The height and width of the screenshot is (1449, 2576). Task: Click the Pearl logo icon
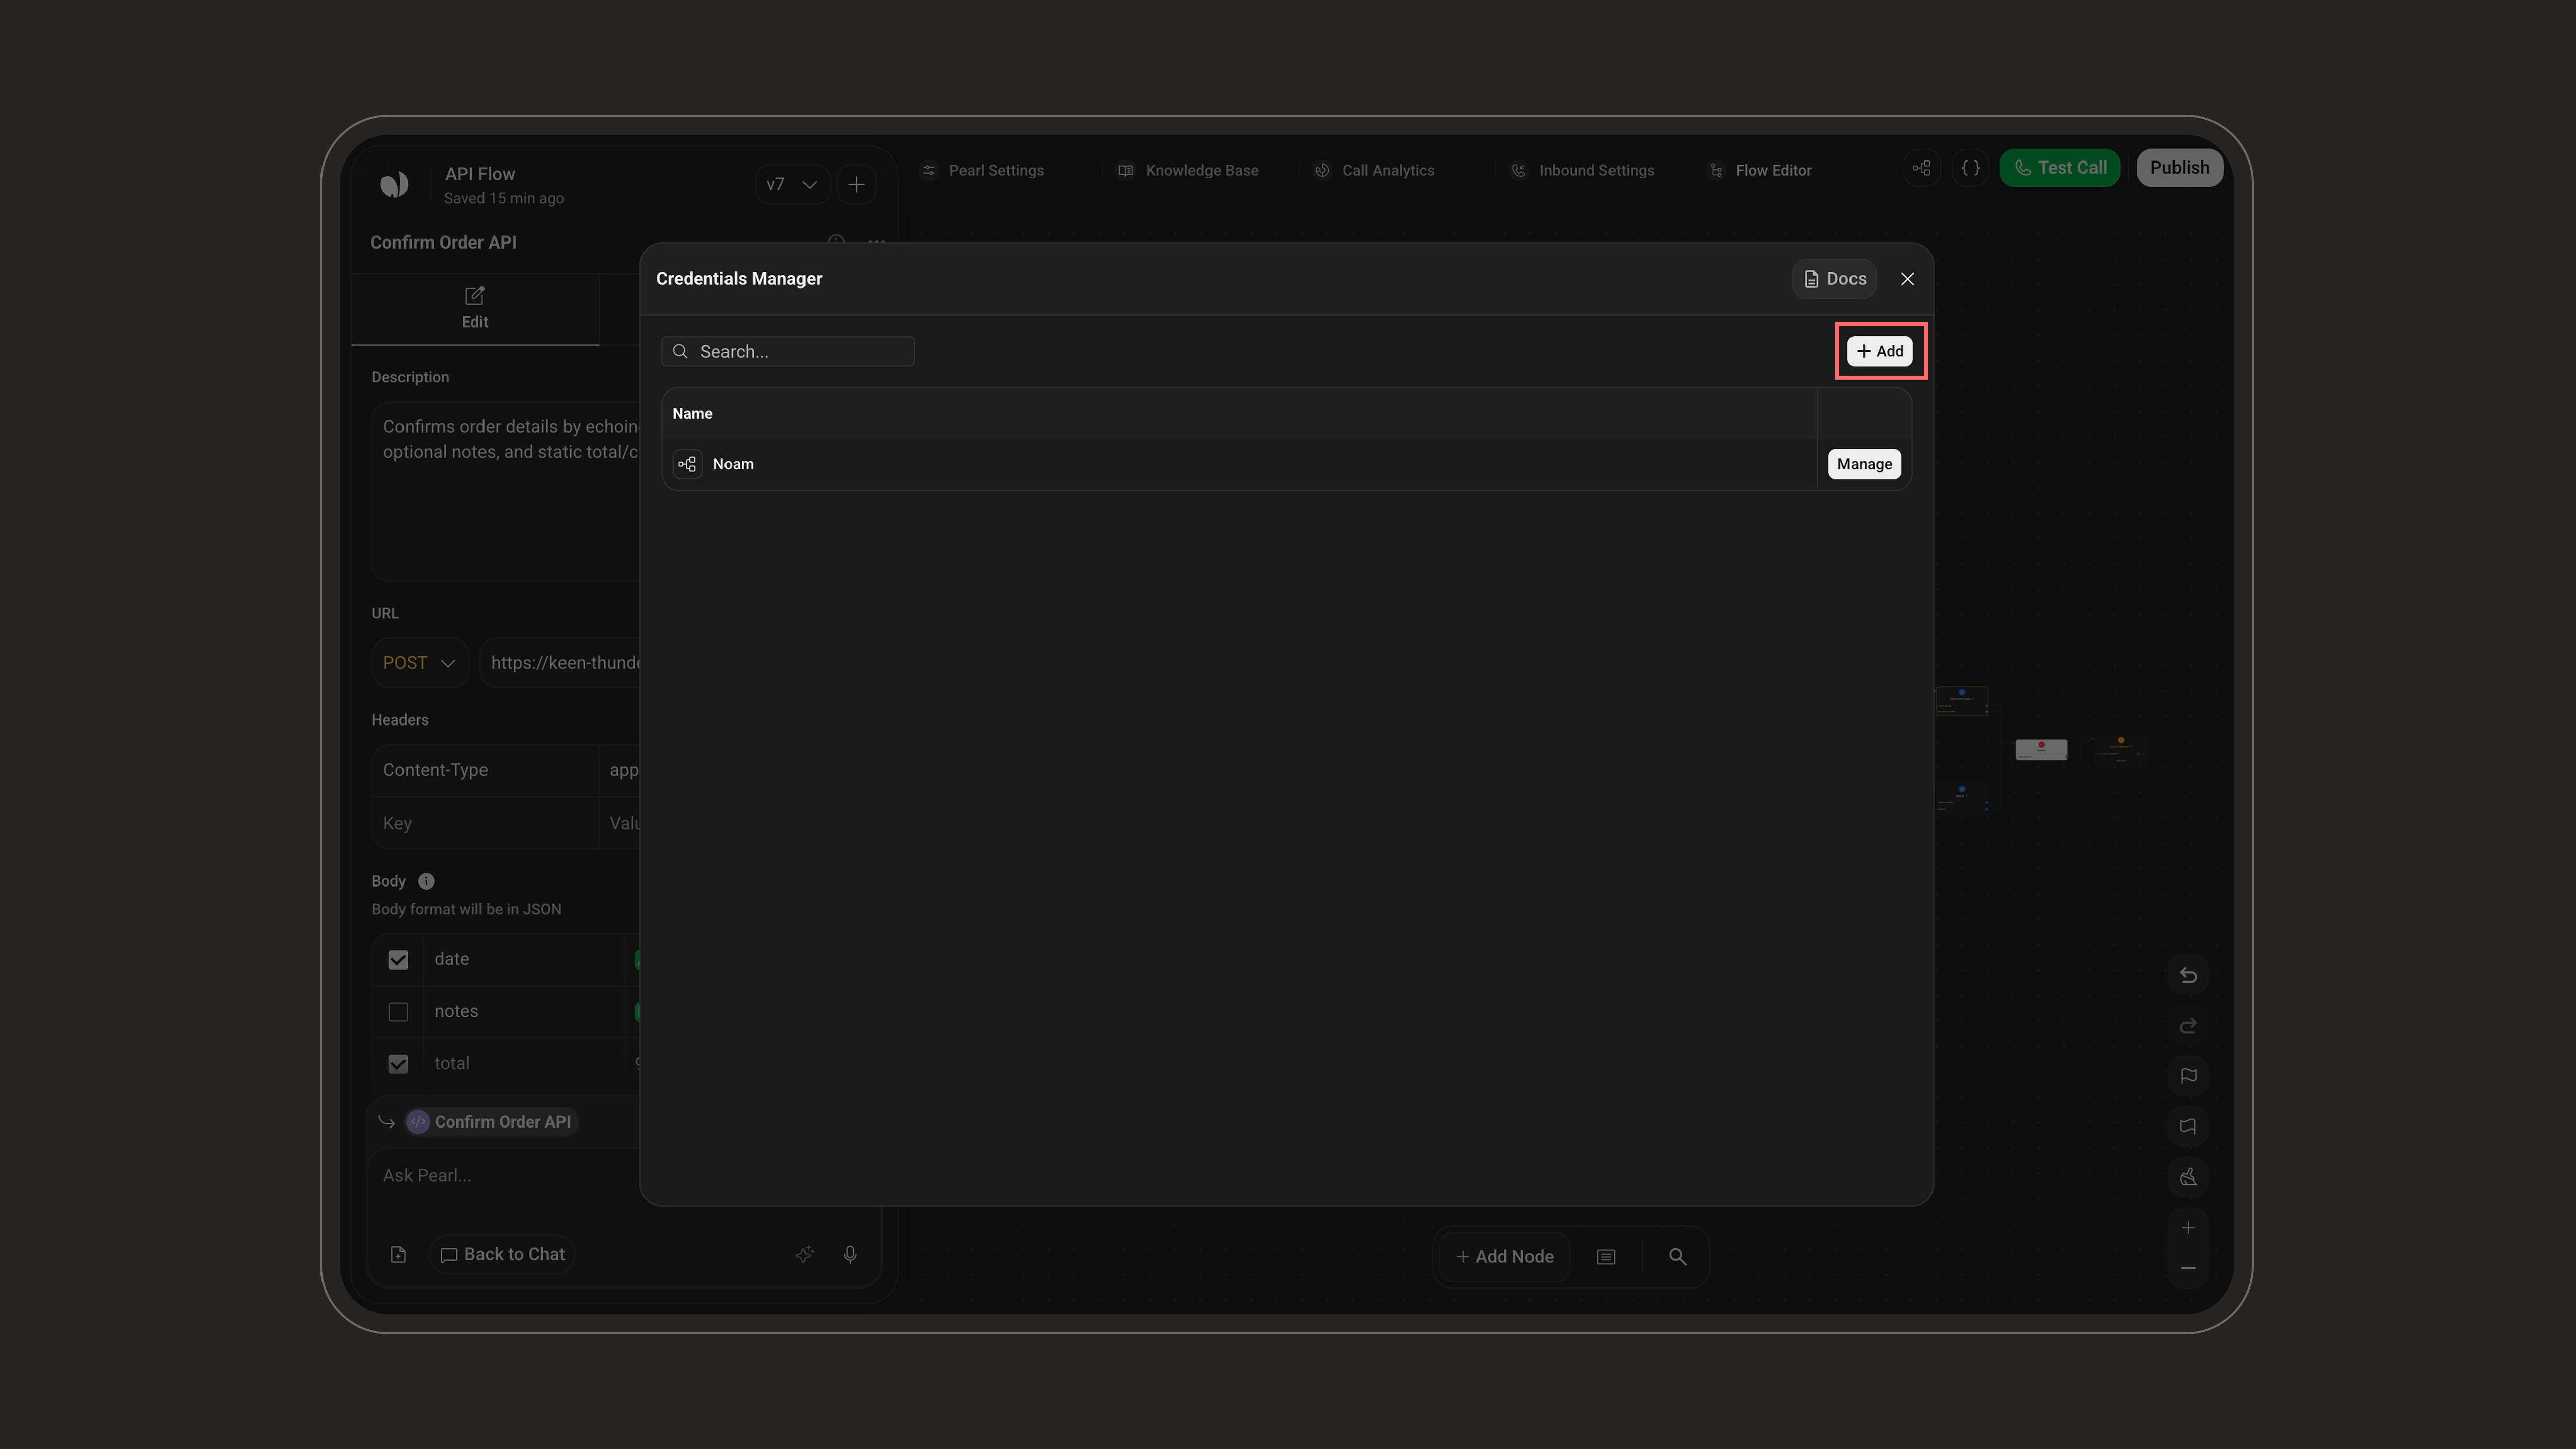point(394,184)
